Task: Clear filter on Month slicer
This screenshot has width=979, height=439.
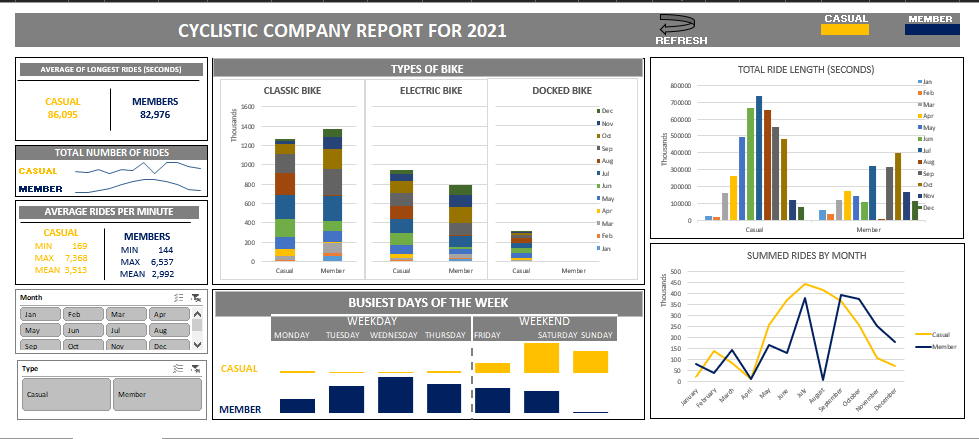Action: [196, 298]
